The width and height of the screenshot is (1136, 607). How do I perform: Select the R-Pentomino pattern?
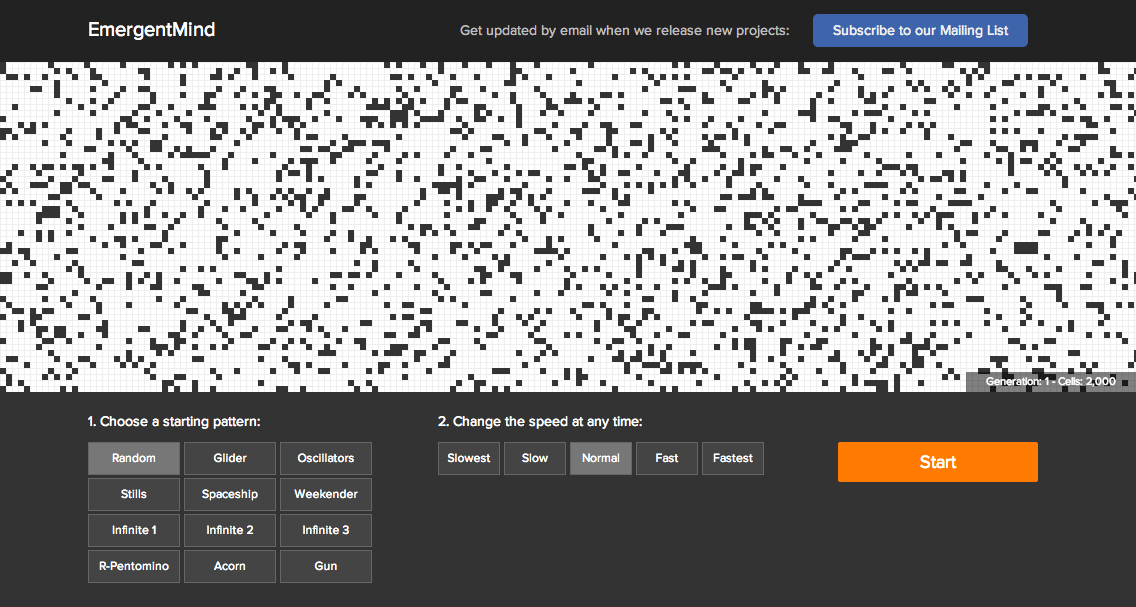134,566
